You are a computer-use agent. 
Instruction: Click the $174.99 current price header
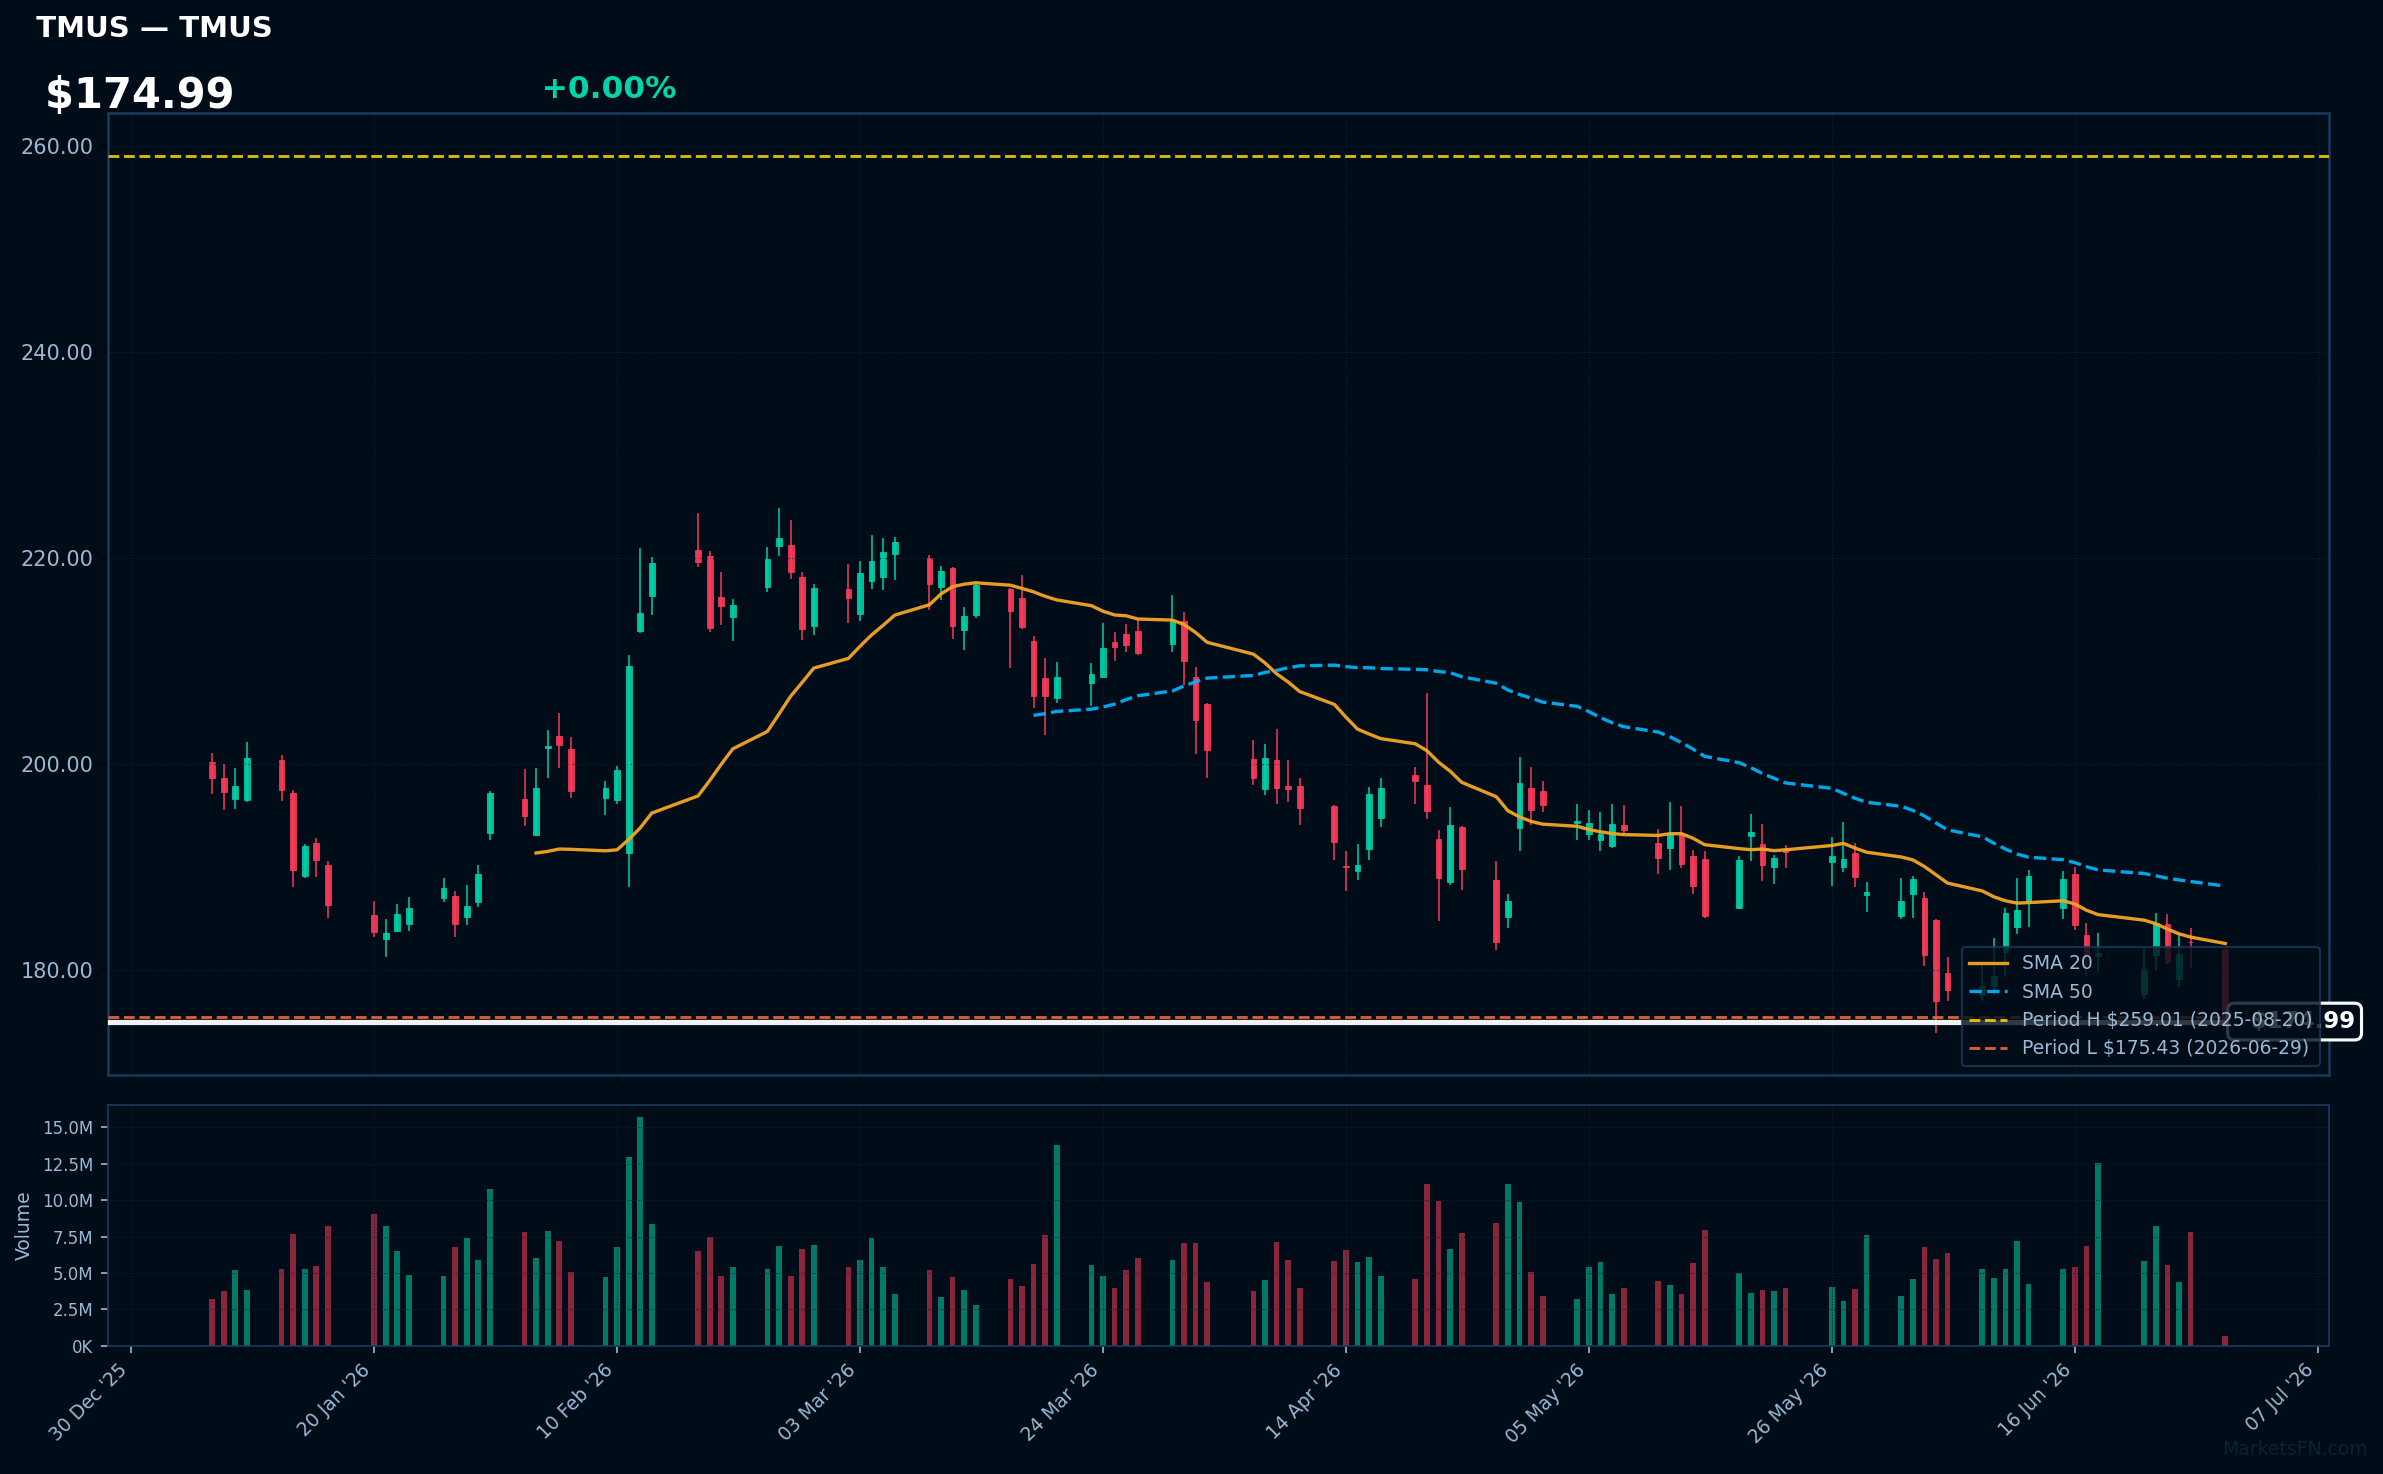tap(139, 94)
